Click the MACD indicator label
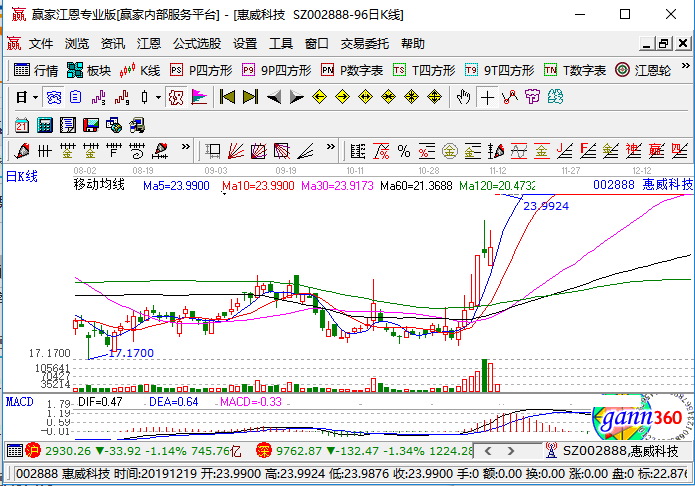Screen dimensions: 695x486 point(20,402)
